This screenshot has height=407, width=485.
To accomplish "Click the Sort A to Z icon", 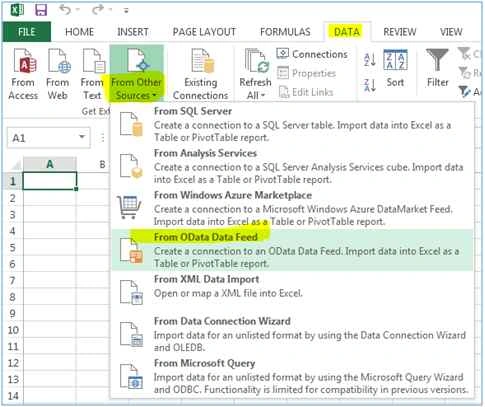I will coord(370,60).
